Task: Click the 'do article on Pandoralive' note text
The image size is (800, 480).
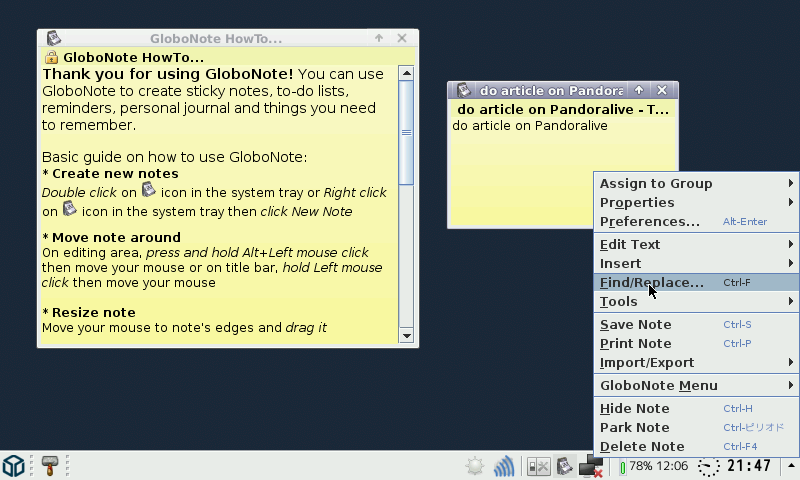Action: [530, 125]
